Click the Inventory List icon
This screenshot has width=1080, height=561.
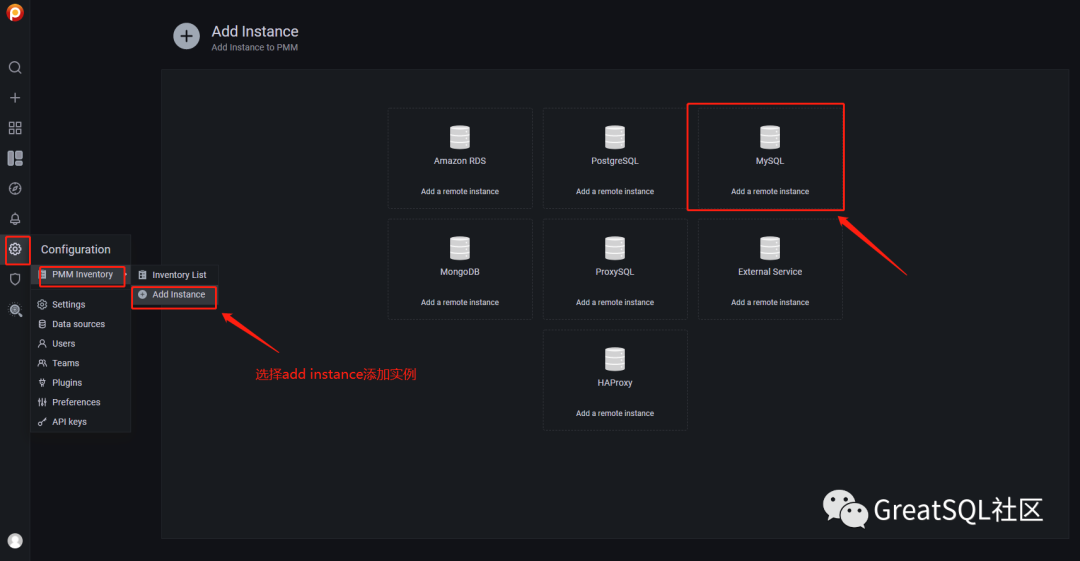[x=143, y=275]
